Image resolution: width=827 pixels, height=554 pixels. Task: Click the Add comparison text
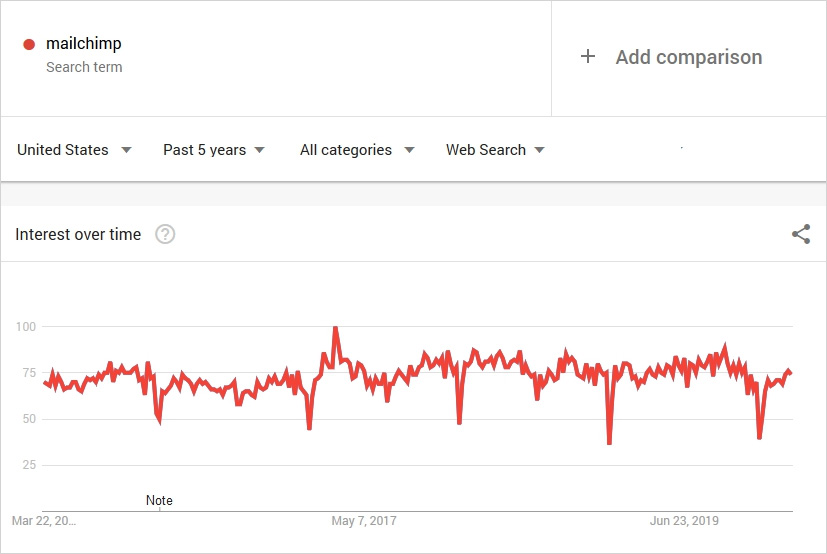688,57
